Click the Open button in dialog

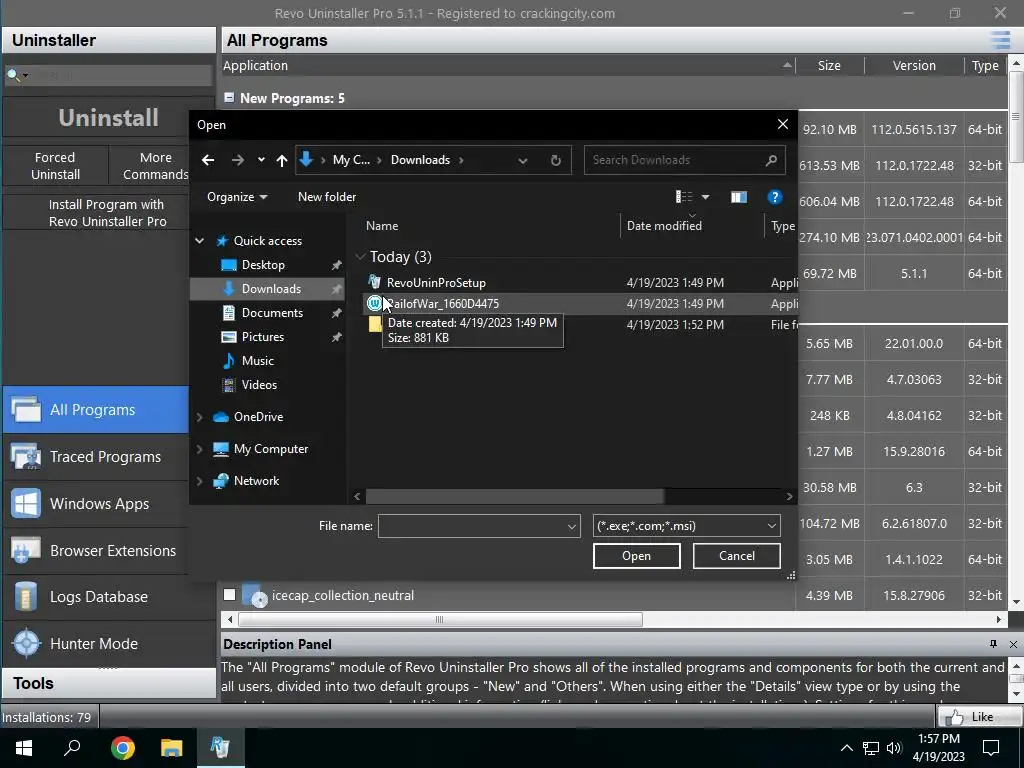637,556
